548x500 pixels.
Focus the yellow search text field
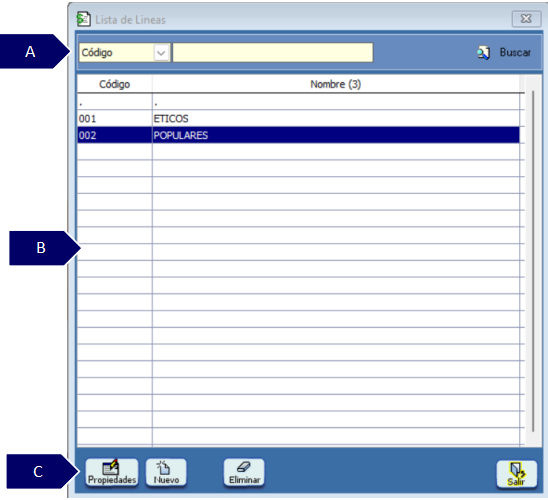click(x=273, y=53)
